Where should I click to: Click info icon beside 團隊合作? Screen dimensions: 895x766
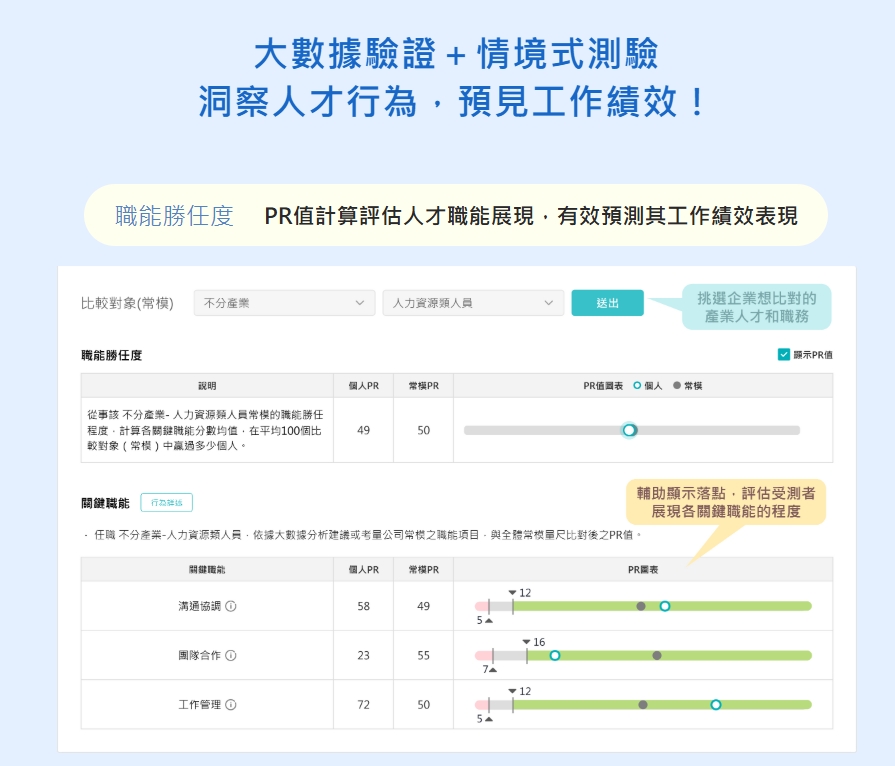(231, 655)
